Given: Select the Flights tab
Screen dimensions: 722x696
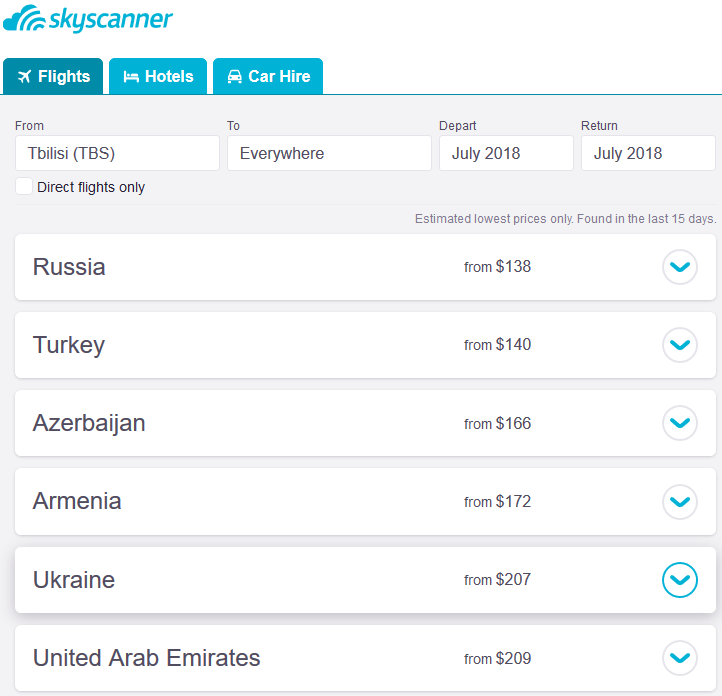Looking at the screenshot, I should [53, 76].
